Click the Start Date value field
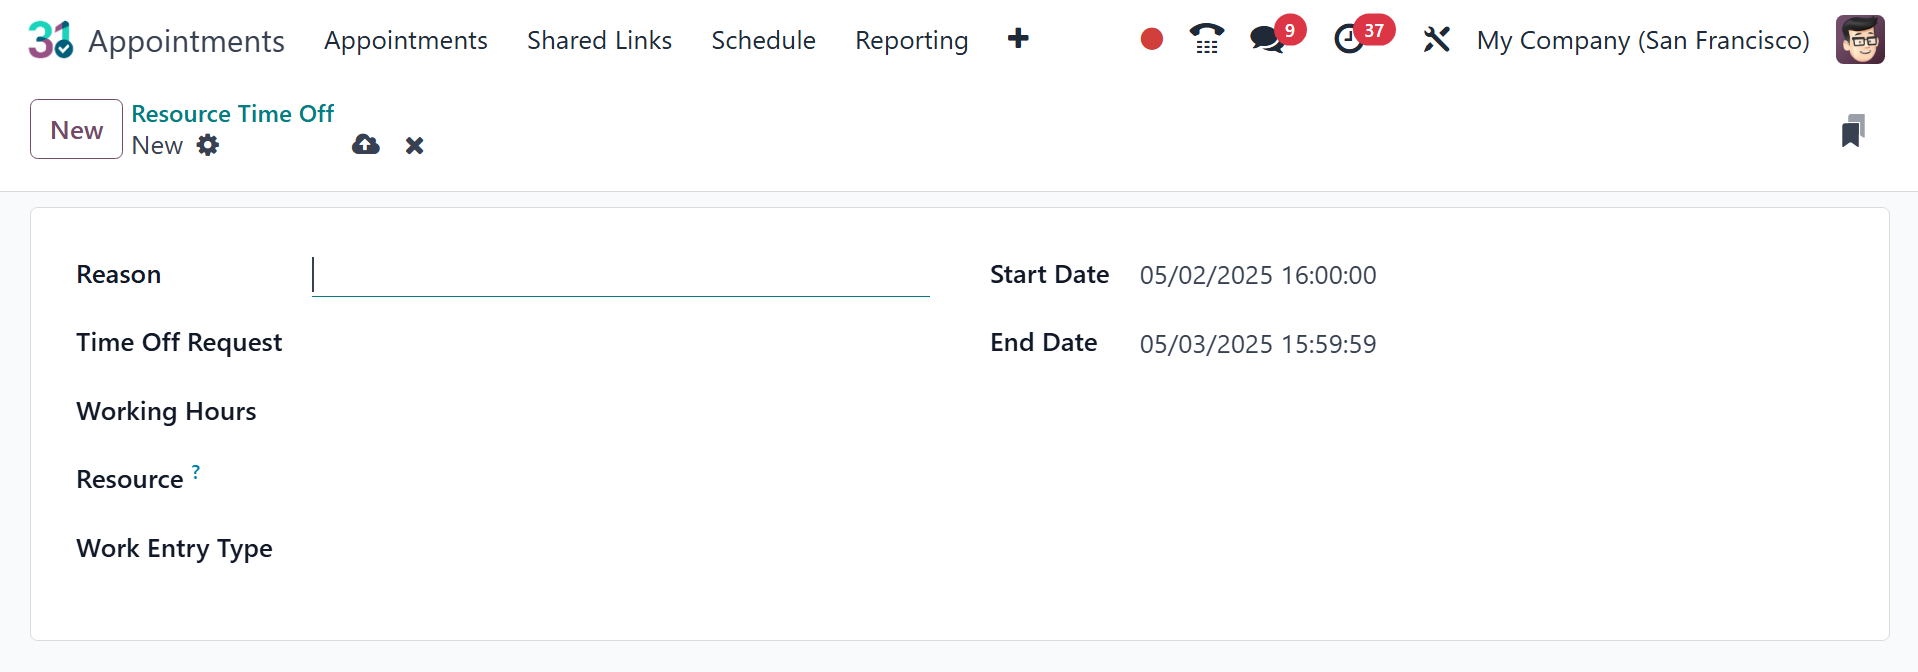This screenshot has height=672, width=1918. pos(1258,275)
